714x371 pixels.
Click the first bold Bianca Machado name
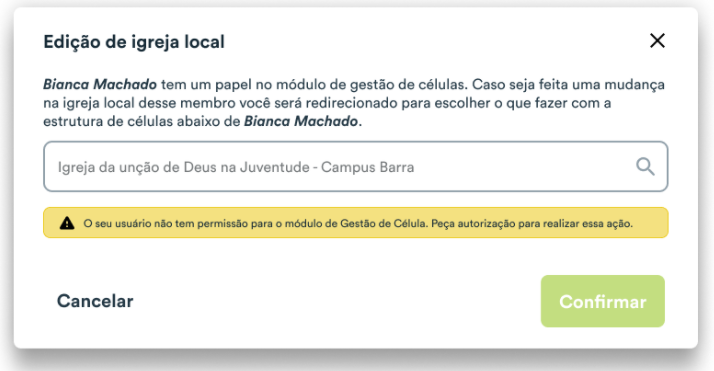100,85
